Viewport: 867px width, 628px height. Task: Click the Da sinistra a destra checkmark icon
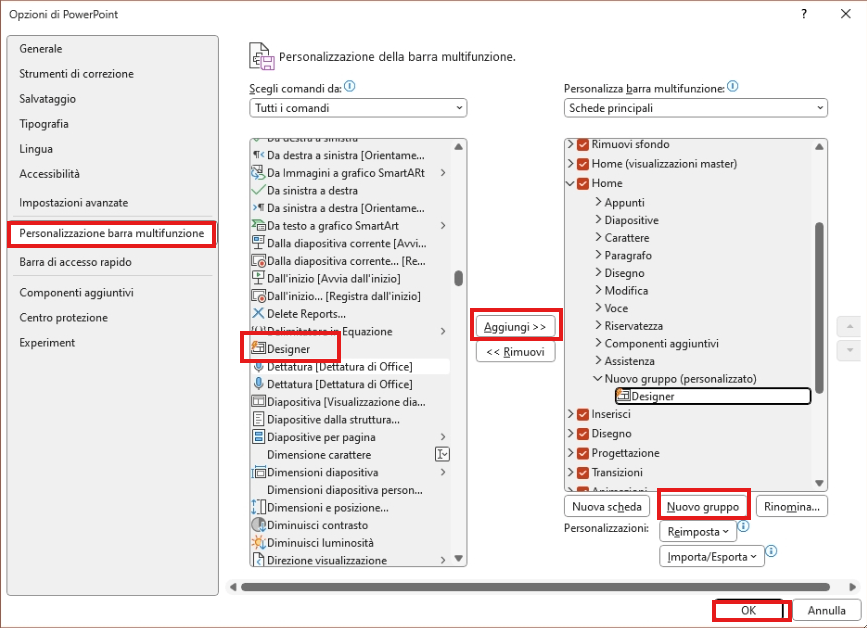(x=258, y=190)
